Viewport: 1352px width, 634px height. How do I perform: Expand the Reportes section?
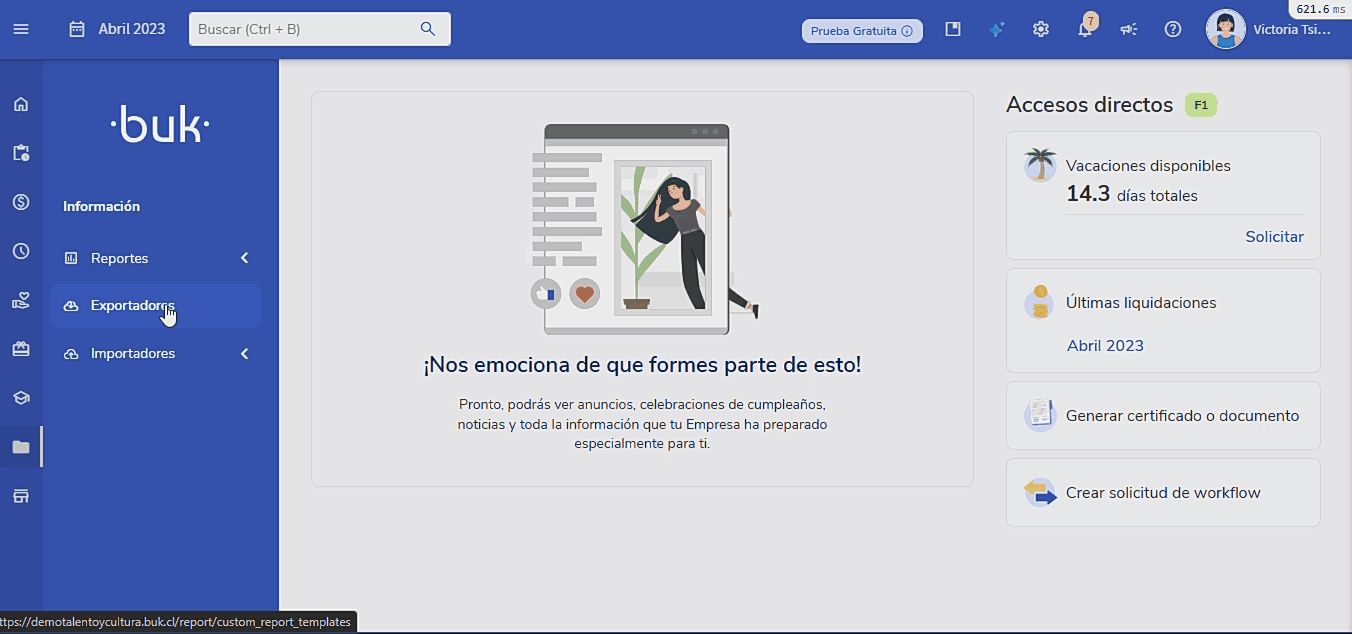pyautogui.click(x=156, y=257)
